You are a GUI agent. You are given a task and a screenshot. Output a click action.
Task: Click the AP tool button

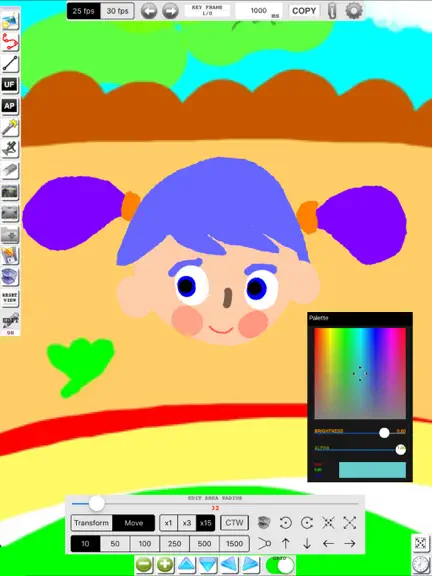tap(10, 106)
